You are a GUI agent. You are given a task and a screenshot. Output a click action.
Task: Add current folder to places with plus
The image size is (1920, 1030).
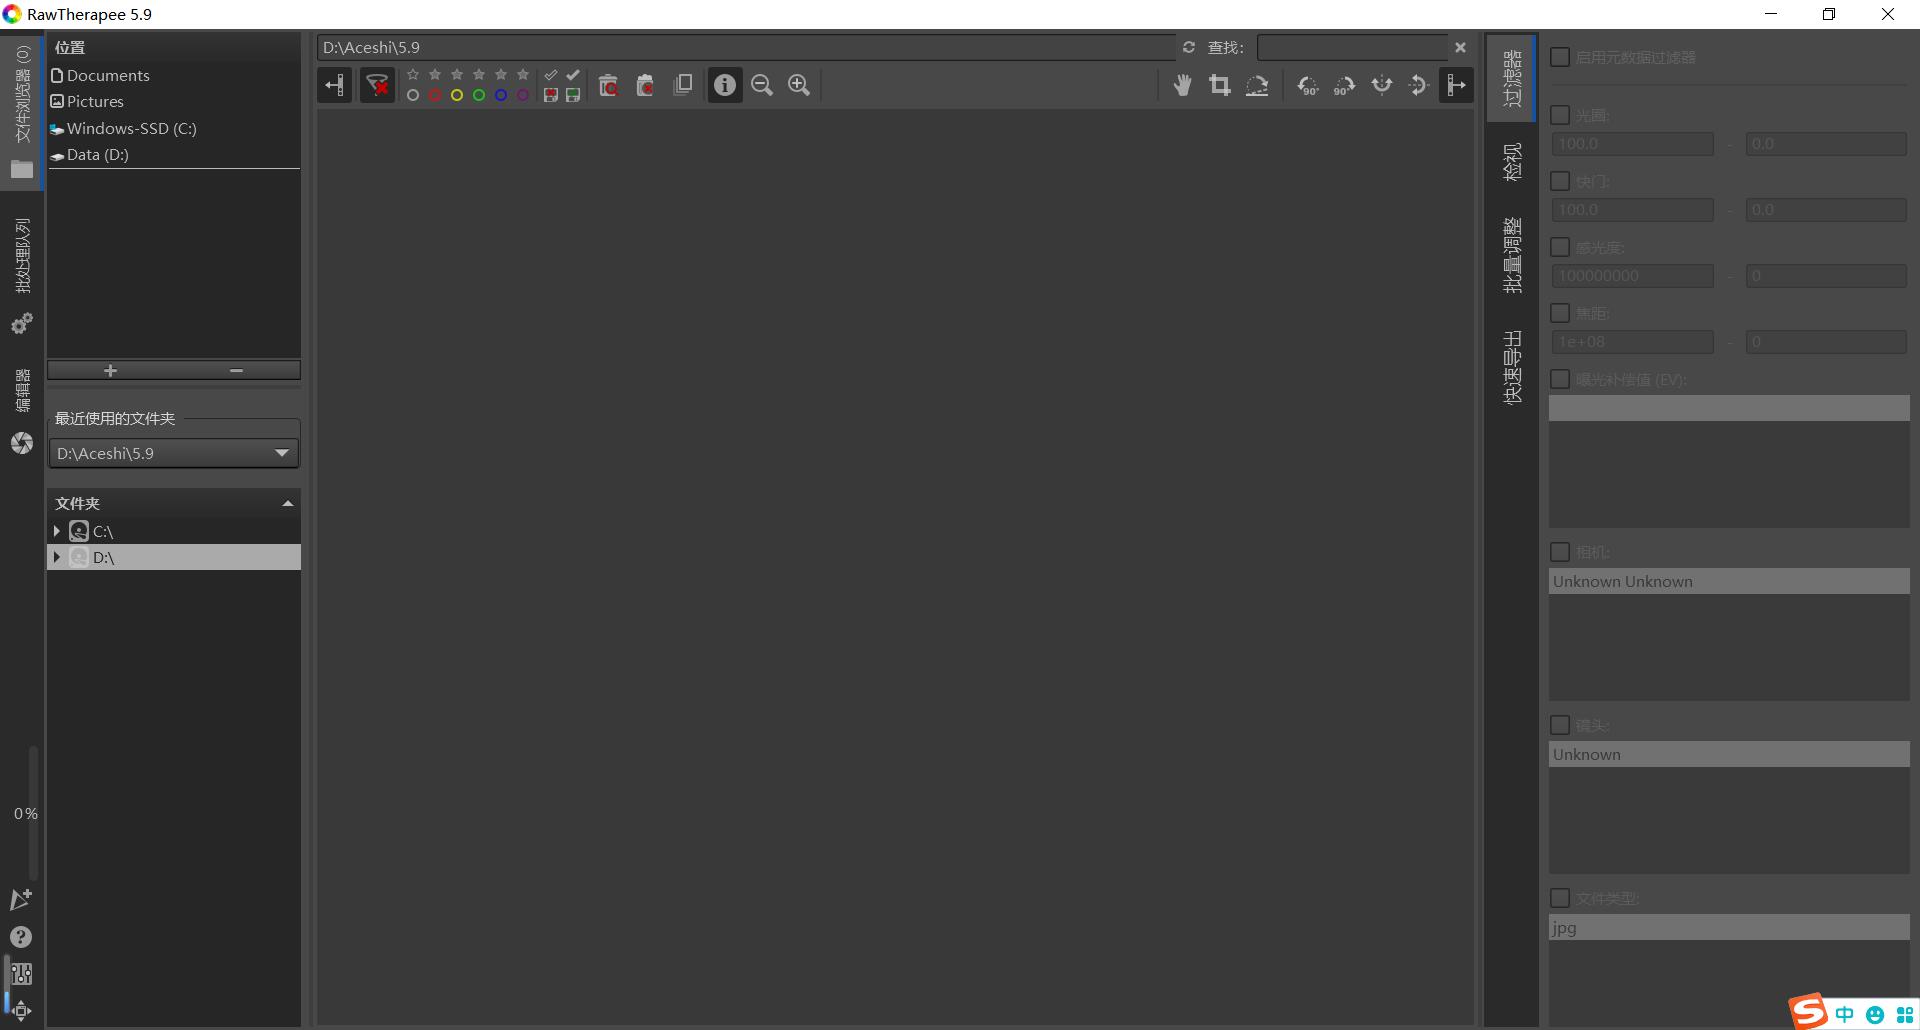click(x=110, y=370)
